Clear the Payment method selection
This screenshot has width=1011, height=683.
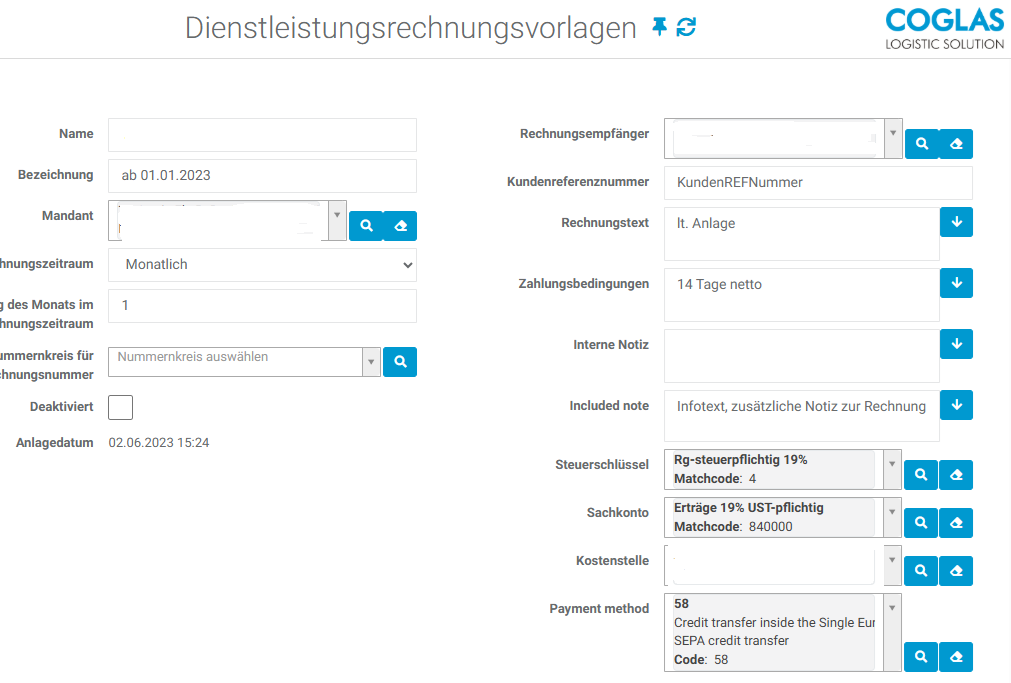[956, 657]
